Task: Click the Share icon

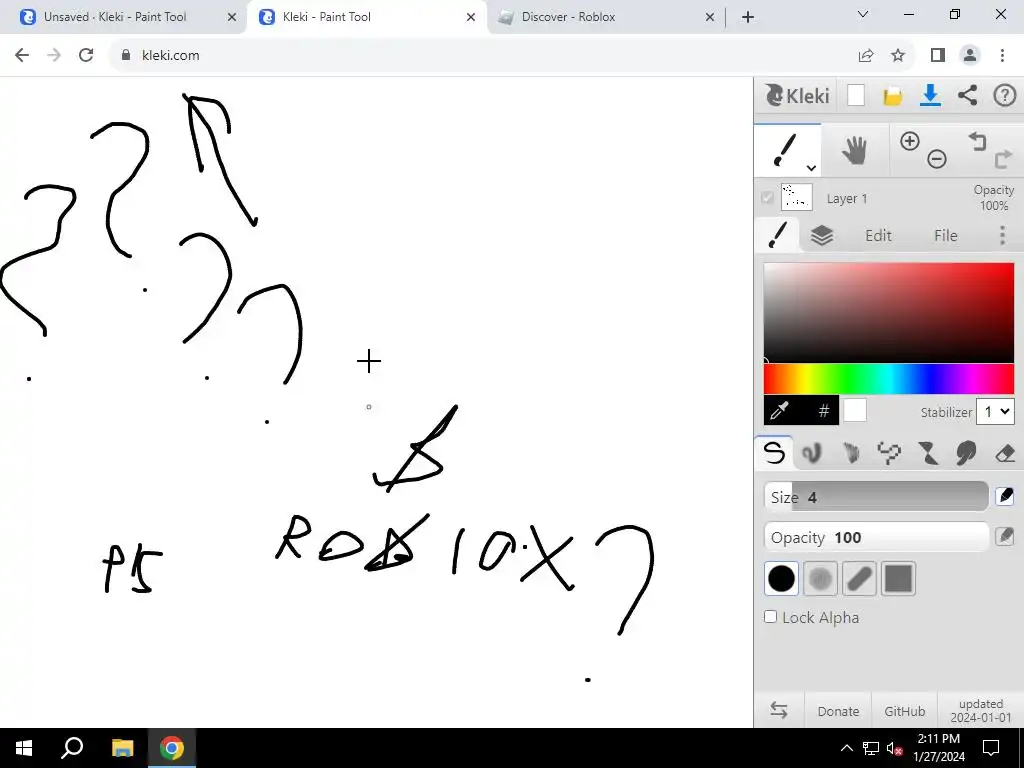Action: [967, 95]
